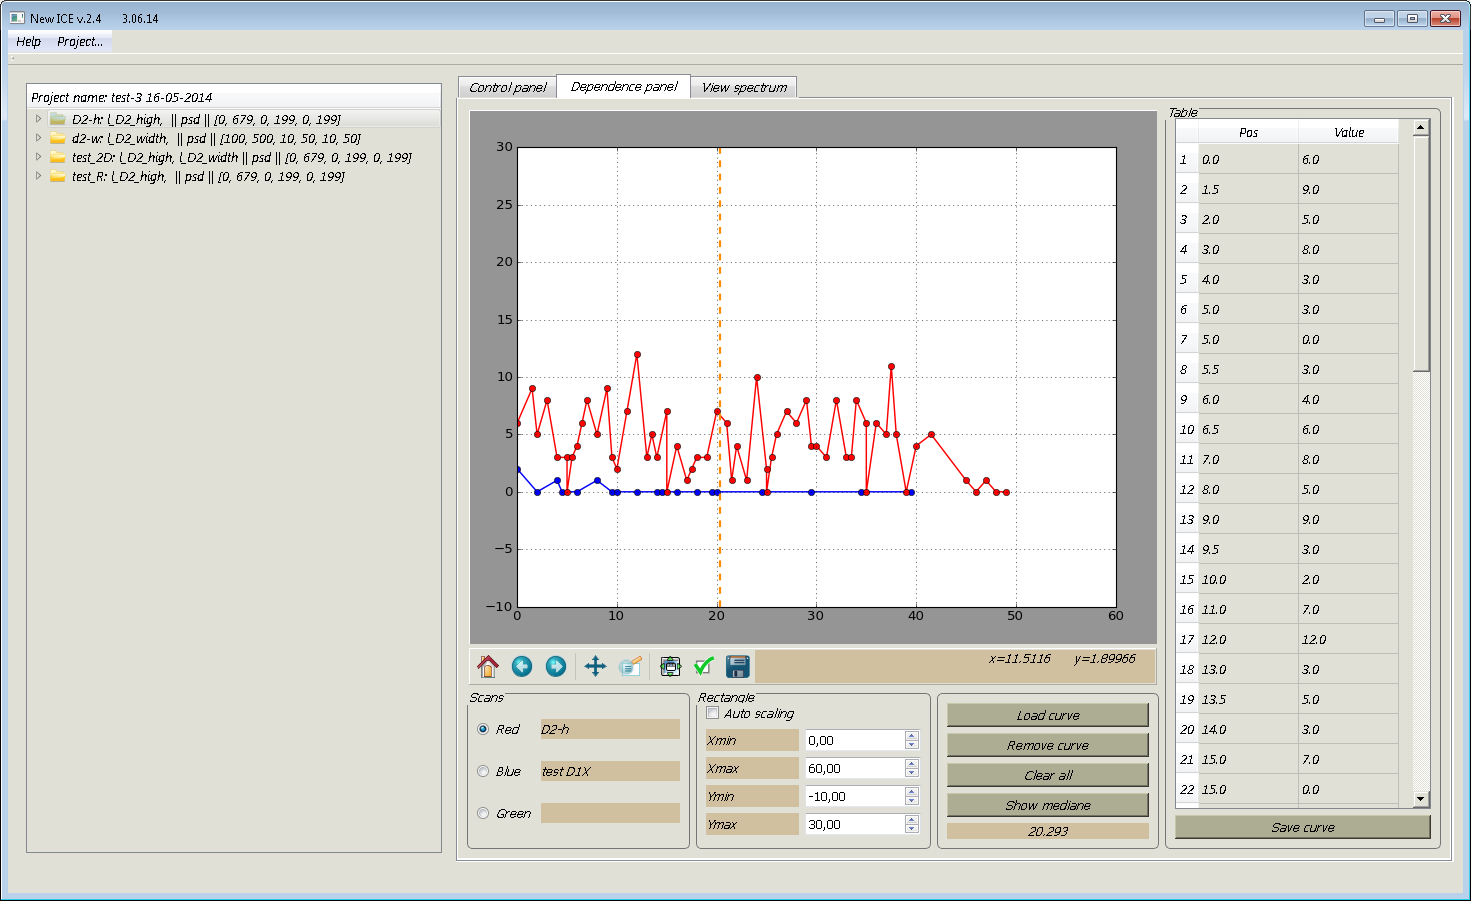The height and width of the screenshot is (901, 1471).
Task: Expand the test_2D tree item
Action: pyautogui.click(x=39, y=157)
